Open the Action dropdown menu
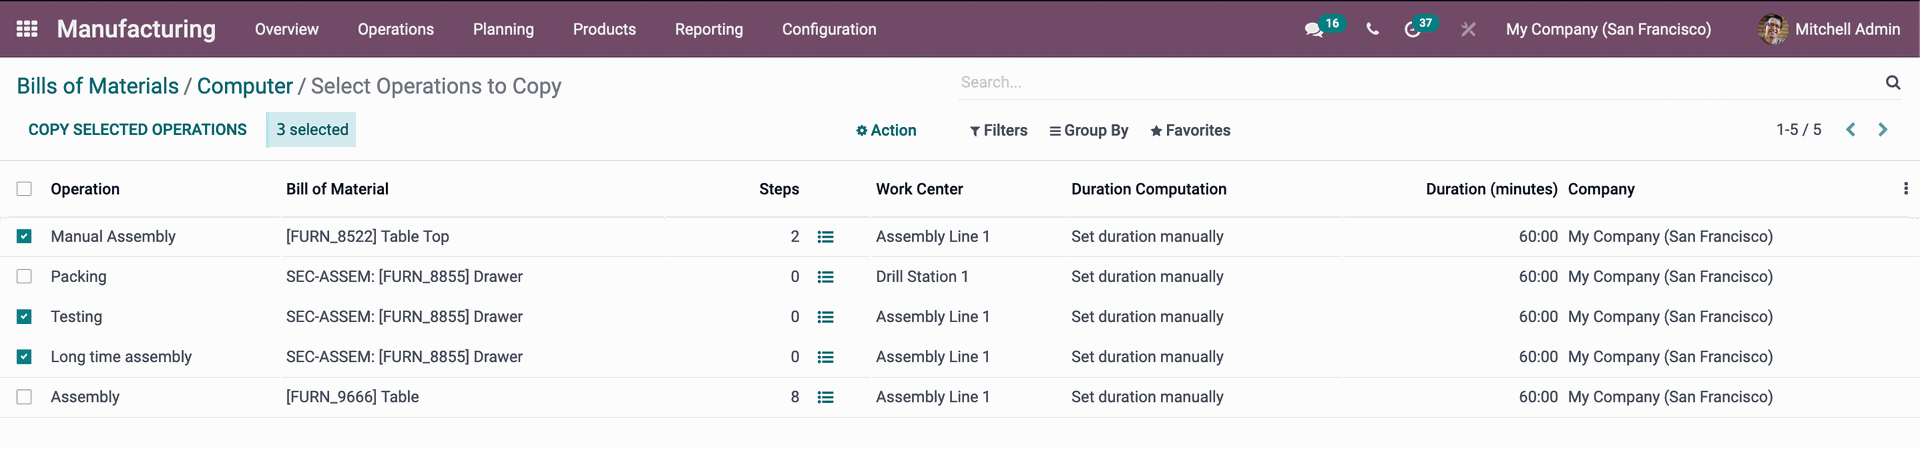 886,130
